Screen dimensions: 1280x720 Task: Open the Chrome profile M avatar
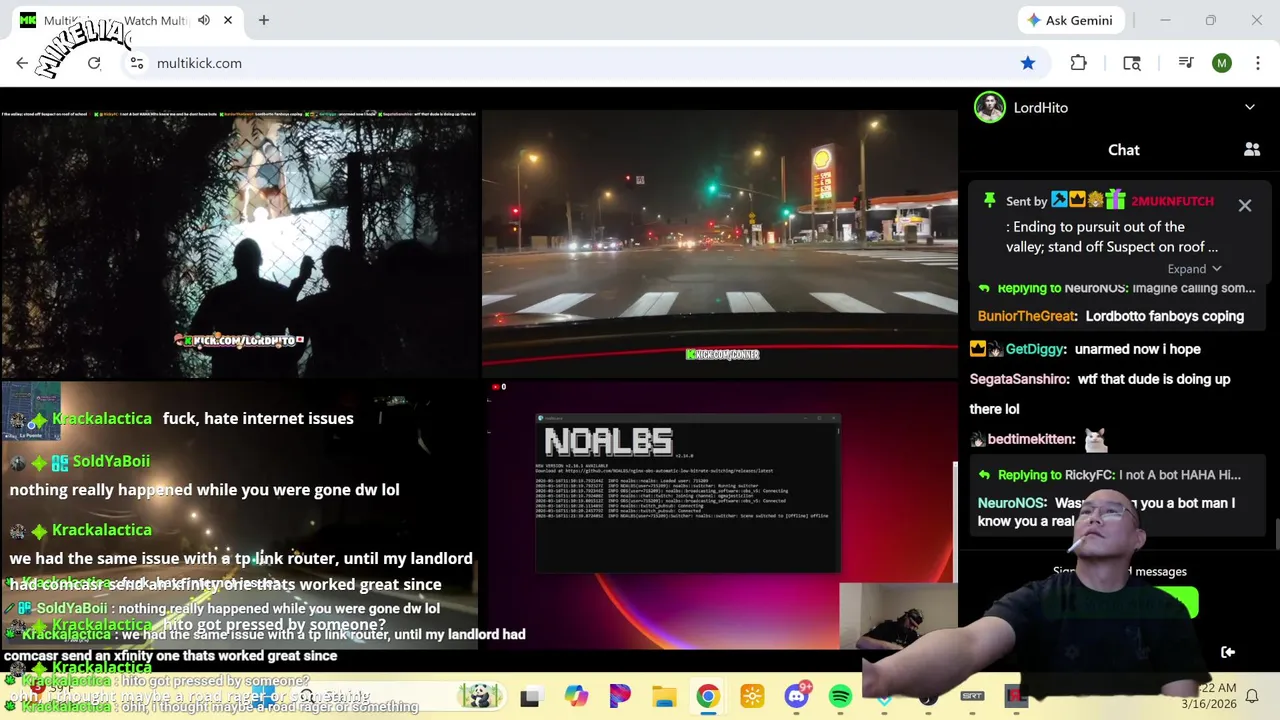[1222, 63]
